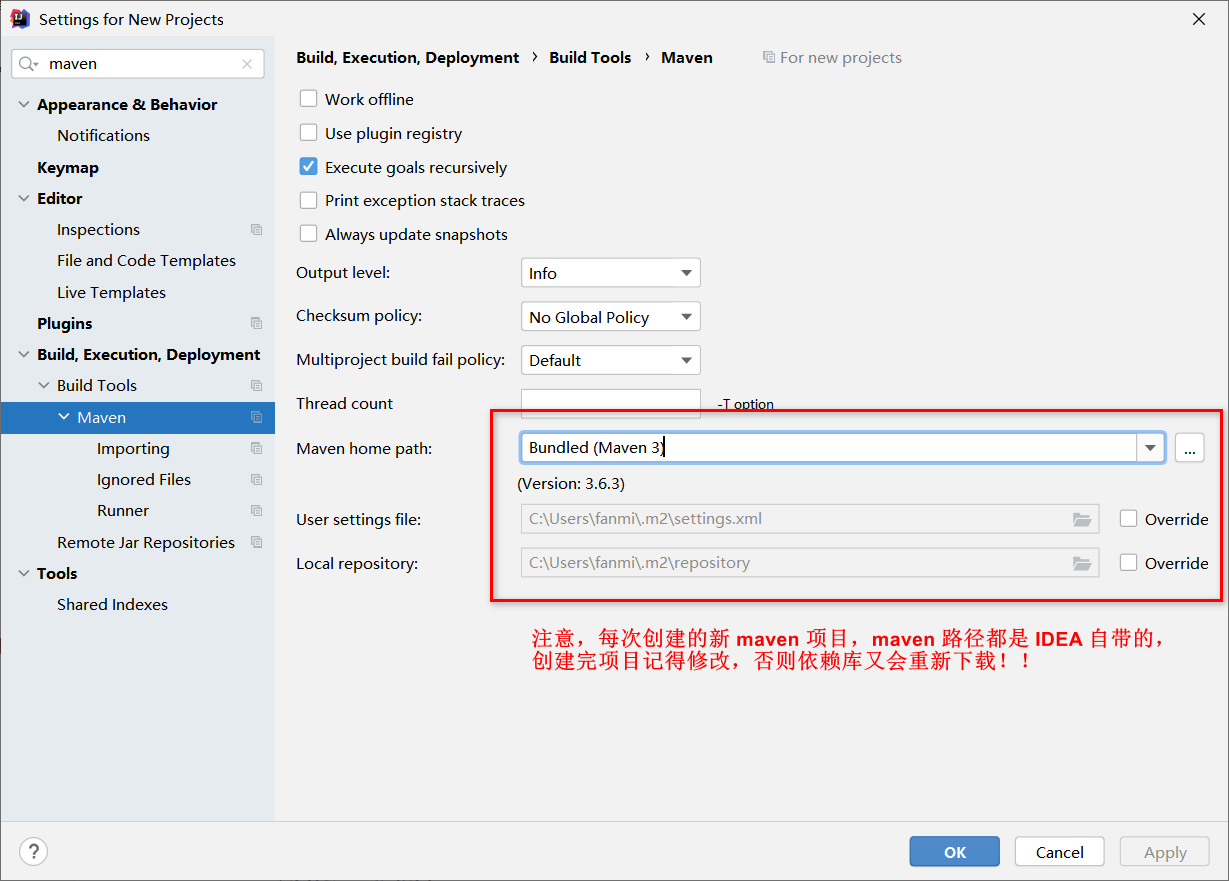This screenshot has width=1229, height=881.
Task: Collapse the Maven tree node
Action: (64, 417)
